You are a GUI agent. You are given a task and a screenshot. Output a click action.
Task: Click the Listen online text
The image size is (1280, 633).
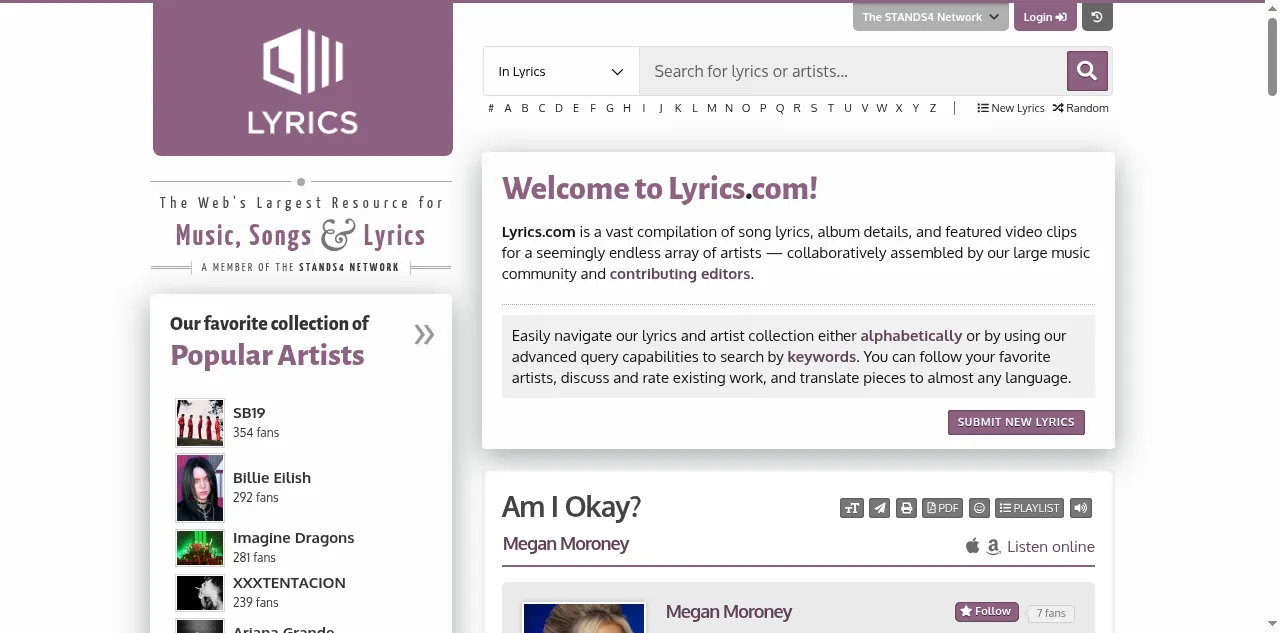(1051, 547)
